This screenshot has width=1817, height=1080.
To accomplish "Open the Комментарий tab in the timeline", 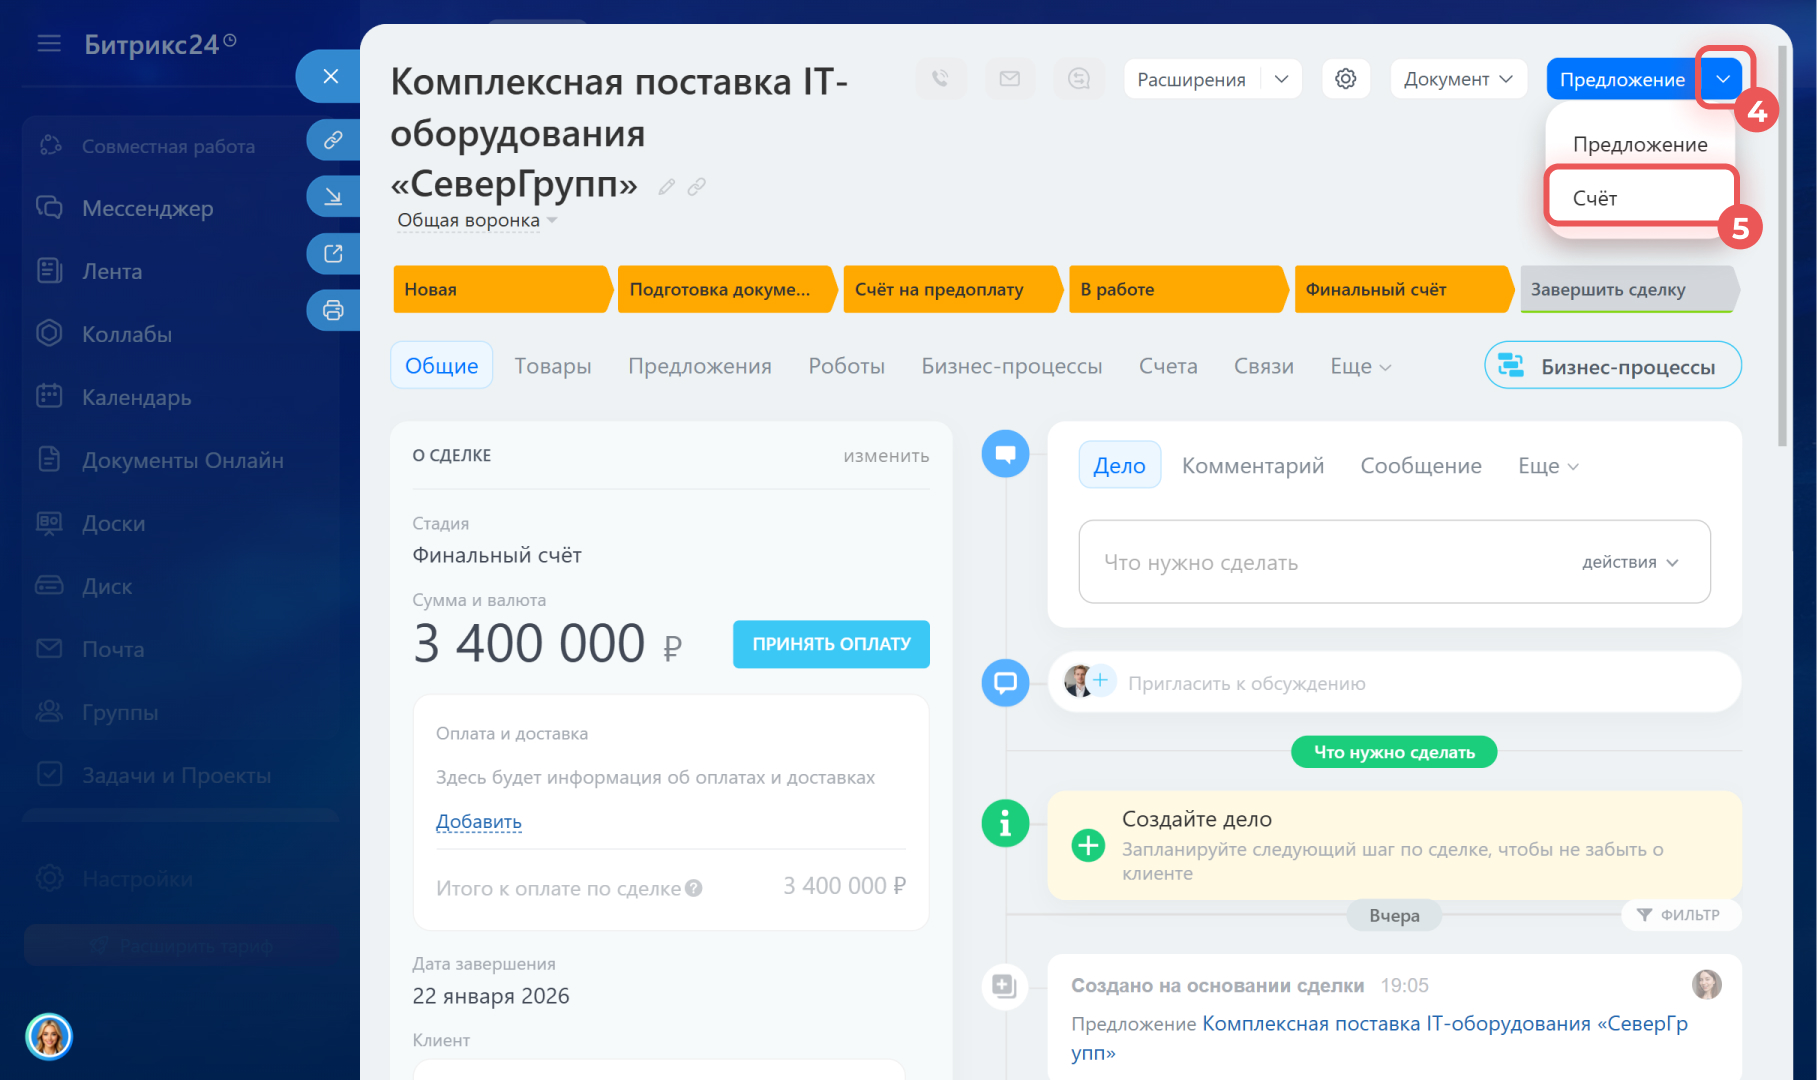I will (x=1252, y=466).
